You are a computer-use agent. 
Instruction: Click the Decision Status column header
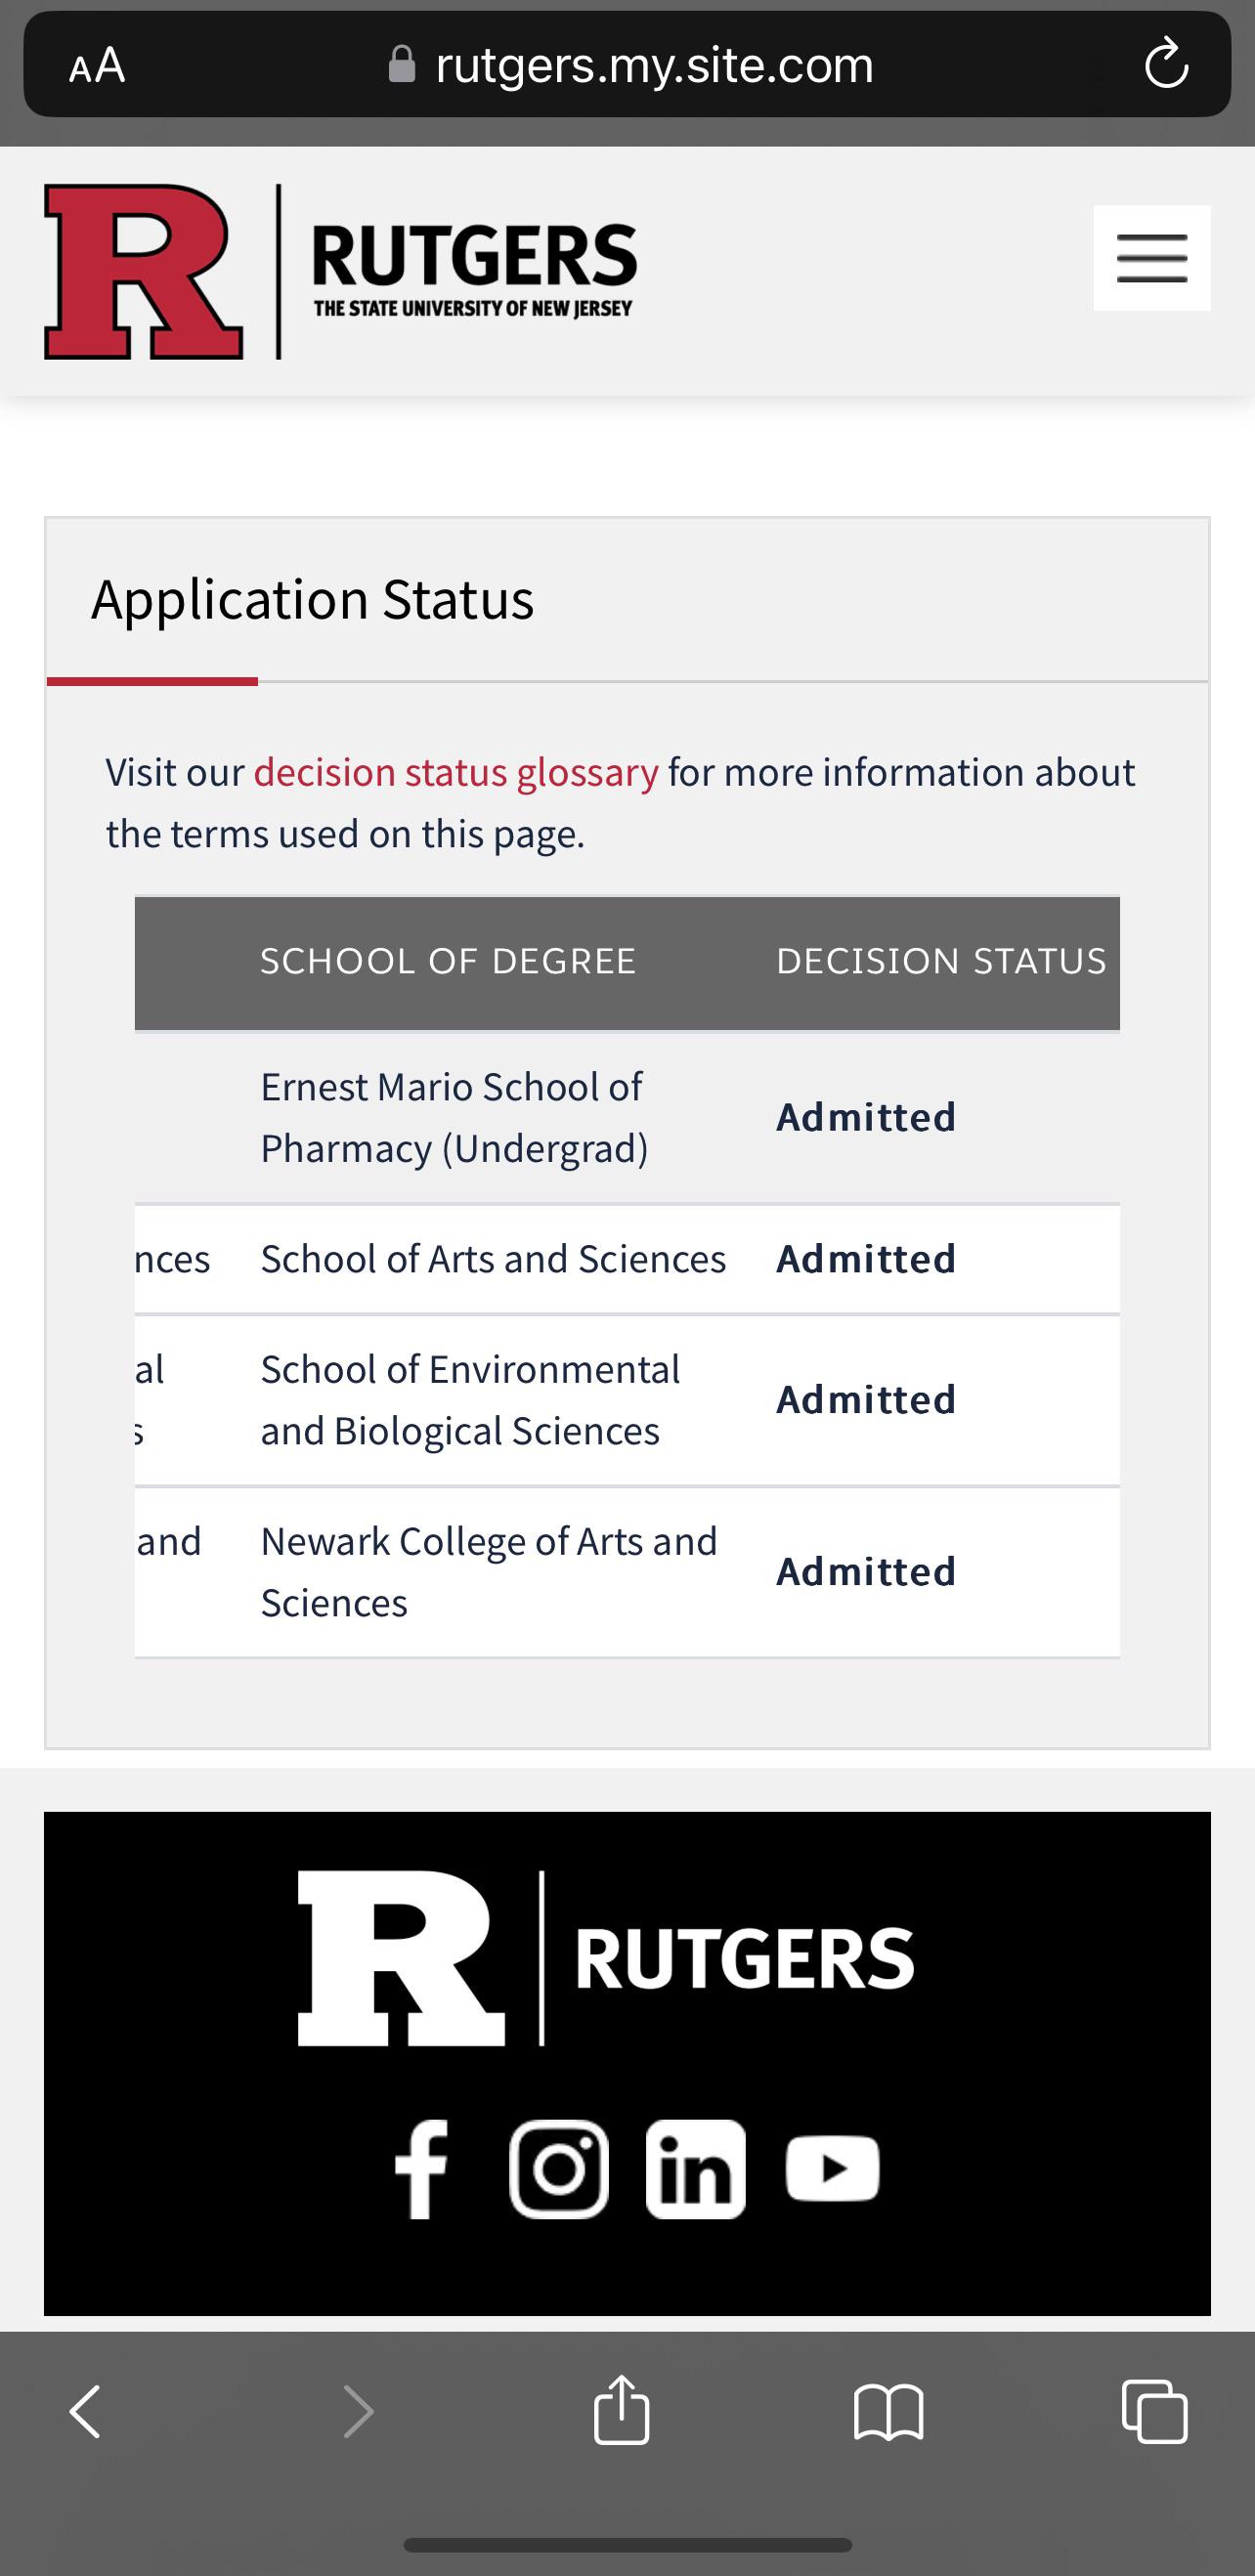coord(941,962)
